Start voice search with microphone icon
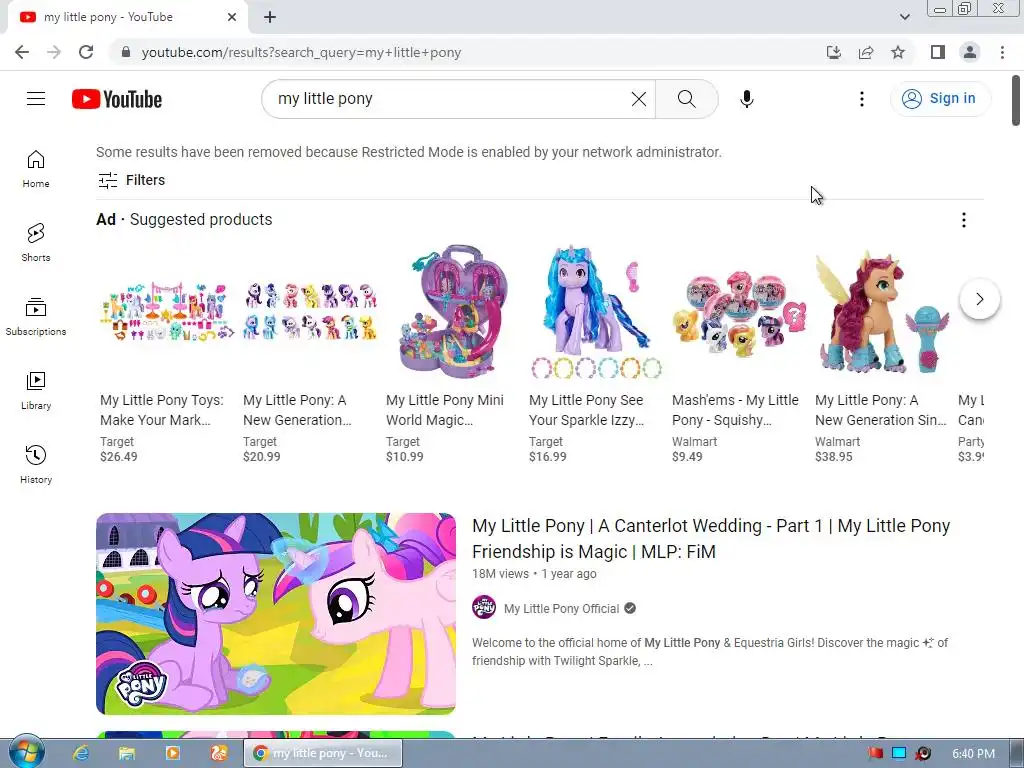 [746, 99]
